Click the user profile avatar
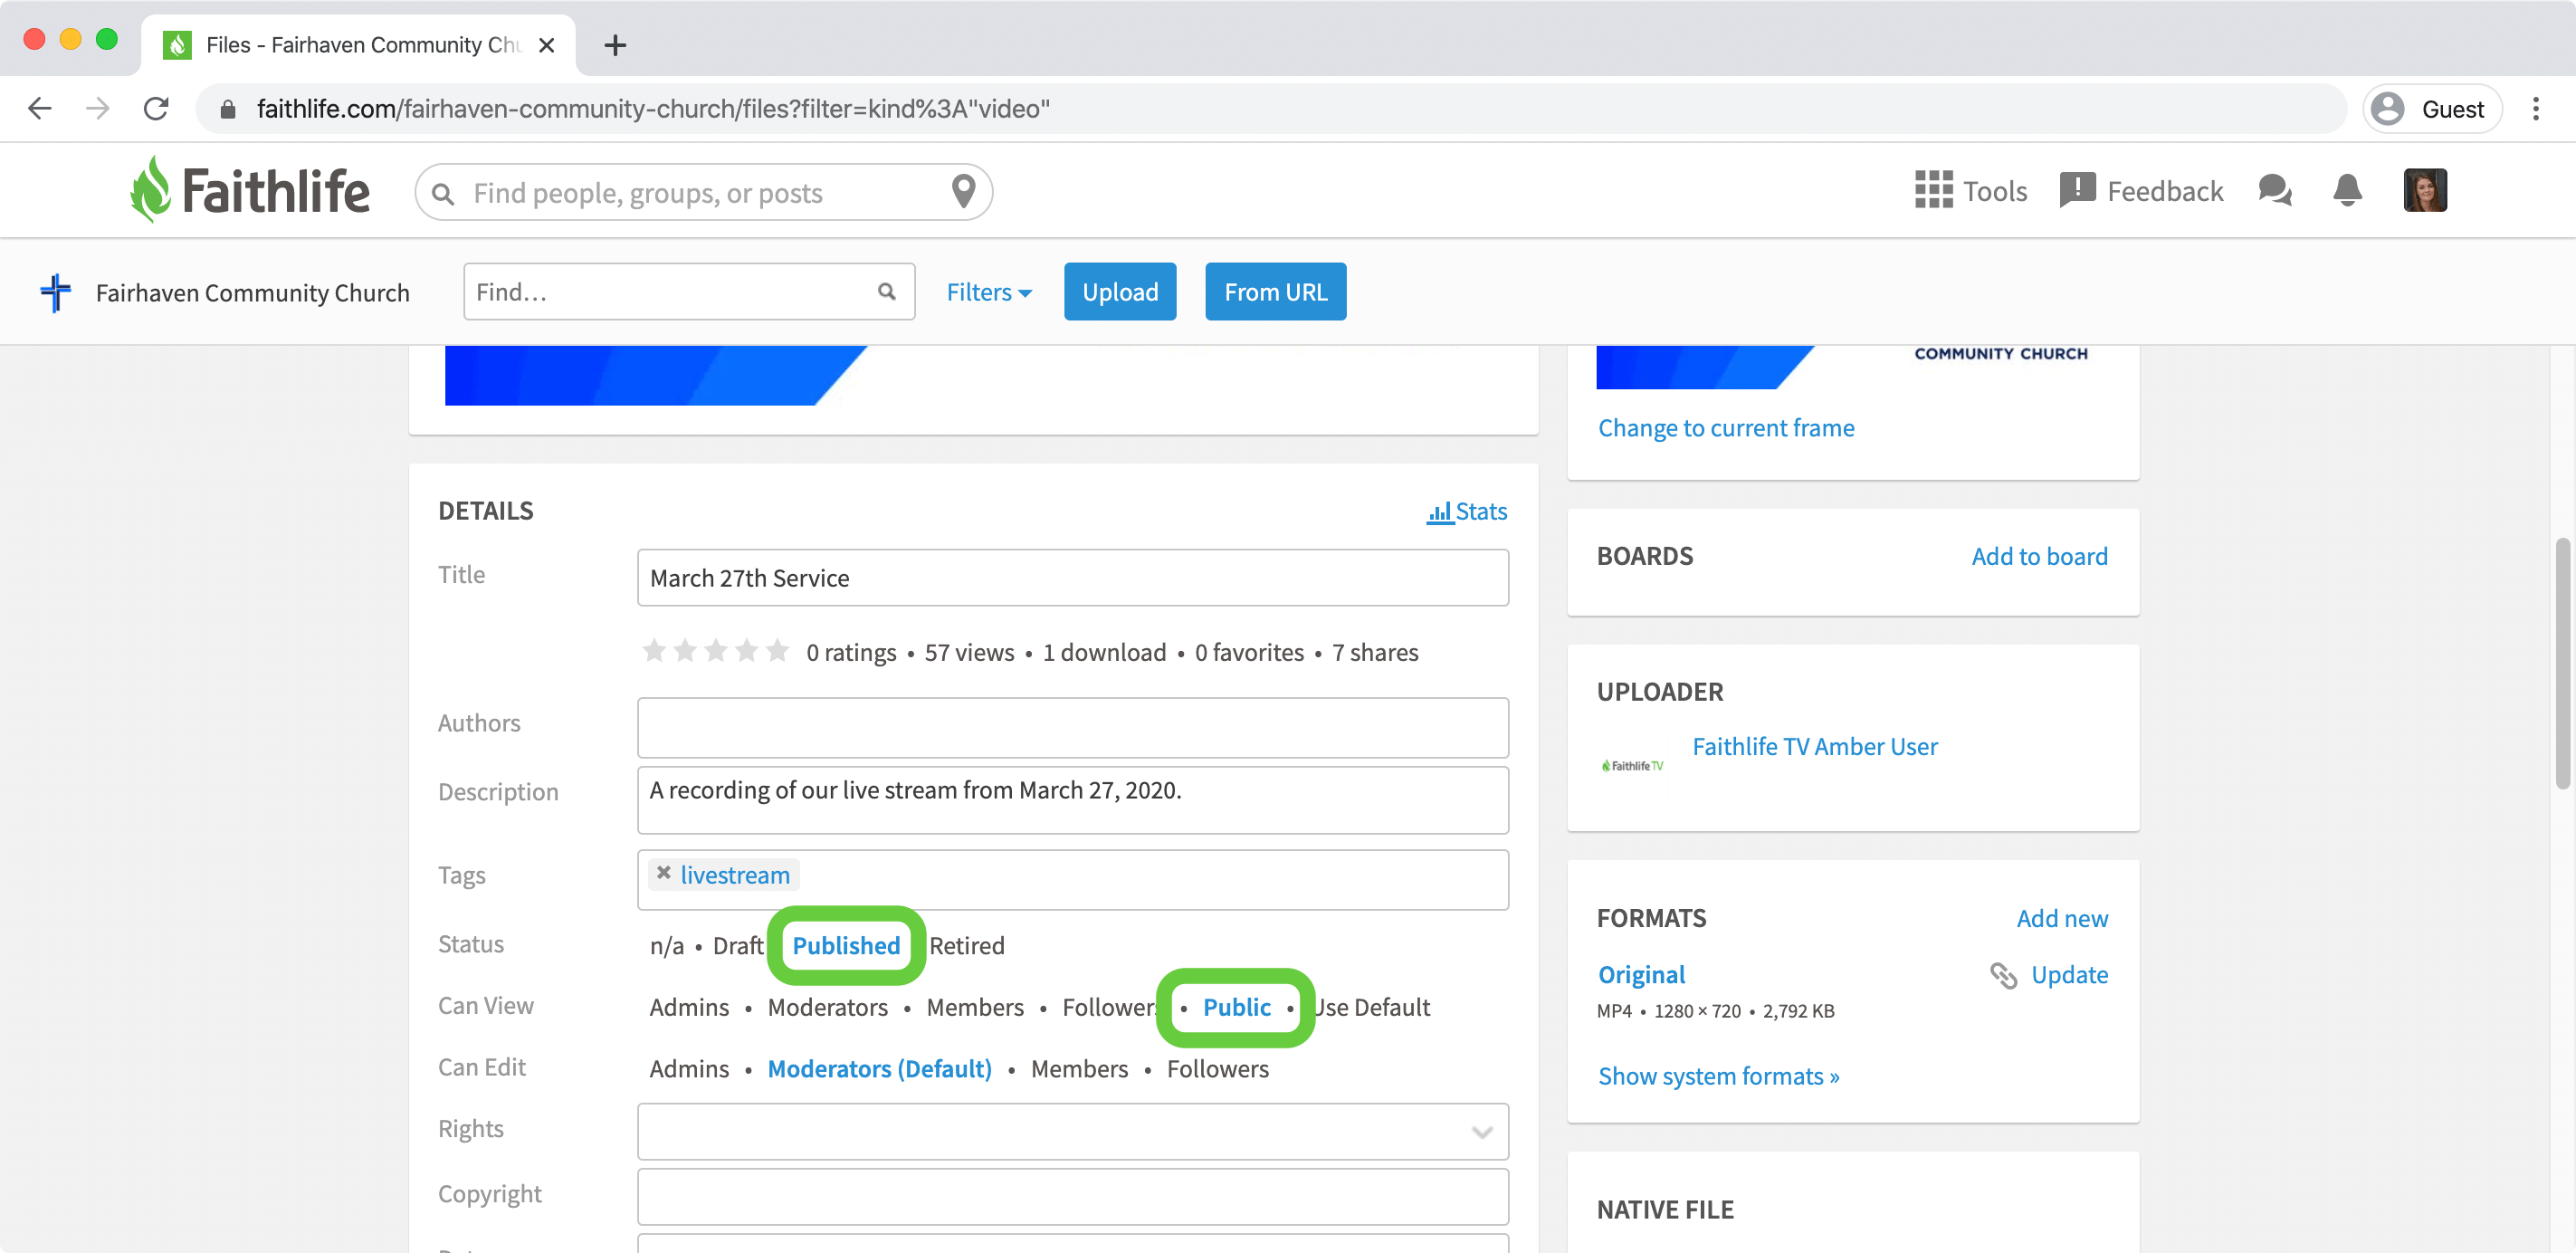 pyautogui.click(x=2425, y=190)
